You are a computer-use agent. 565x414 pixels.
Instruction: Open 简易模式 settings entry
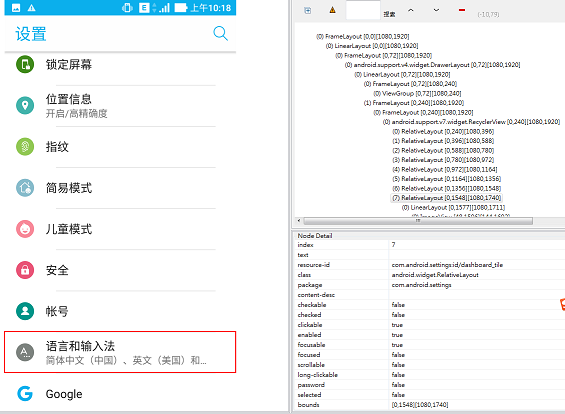click(120, 188)
